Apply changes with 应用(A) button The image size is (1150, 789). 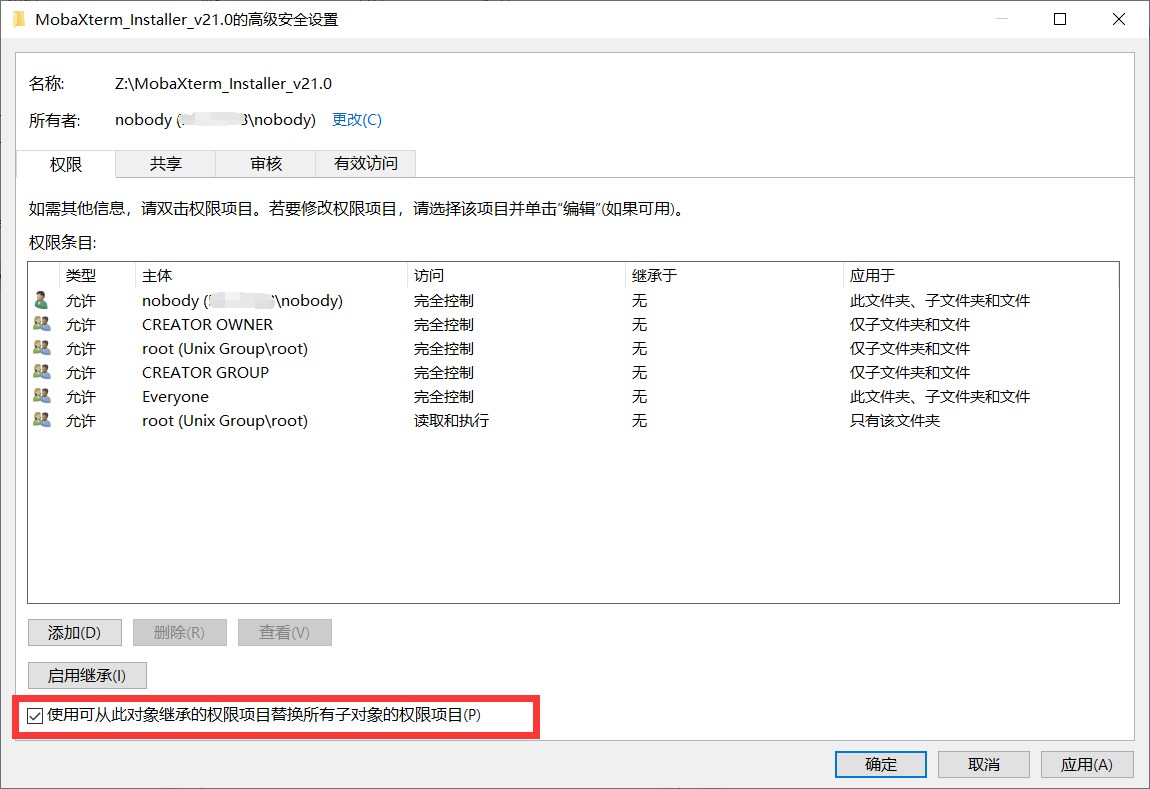pyautogui.click(x=1087, y=764)
